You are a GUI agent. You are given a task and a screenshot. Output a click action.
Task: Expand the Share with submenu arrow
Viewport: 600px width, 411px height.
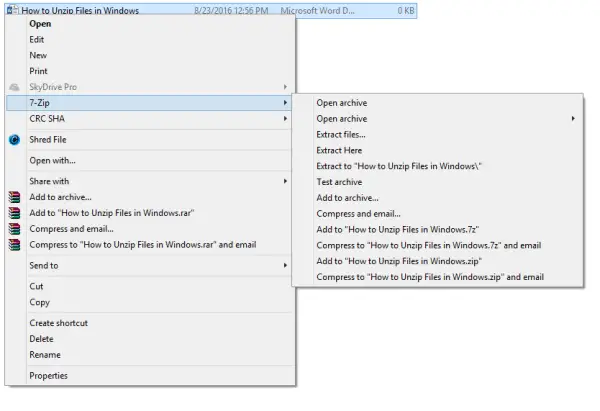point(285,181)
